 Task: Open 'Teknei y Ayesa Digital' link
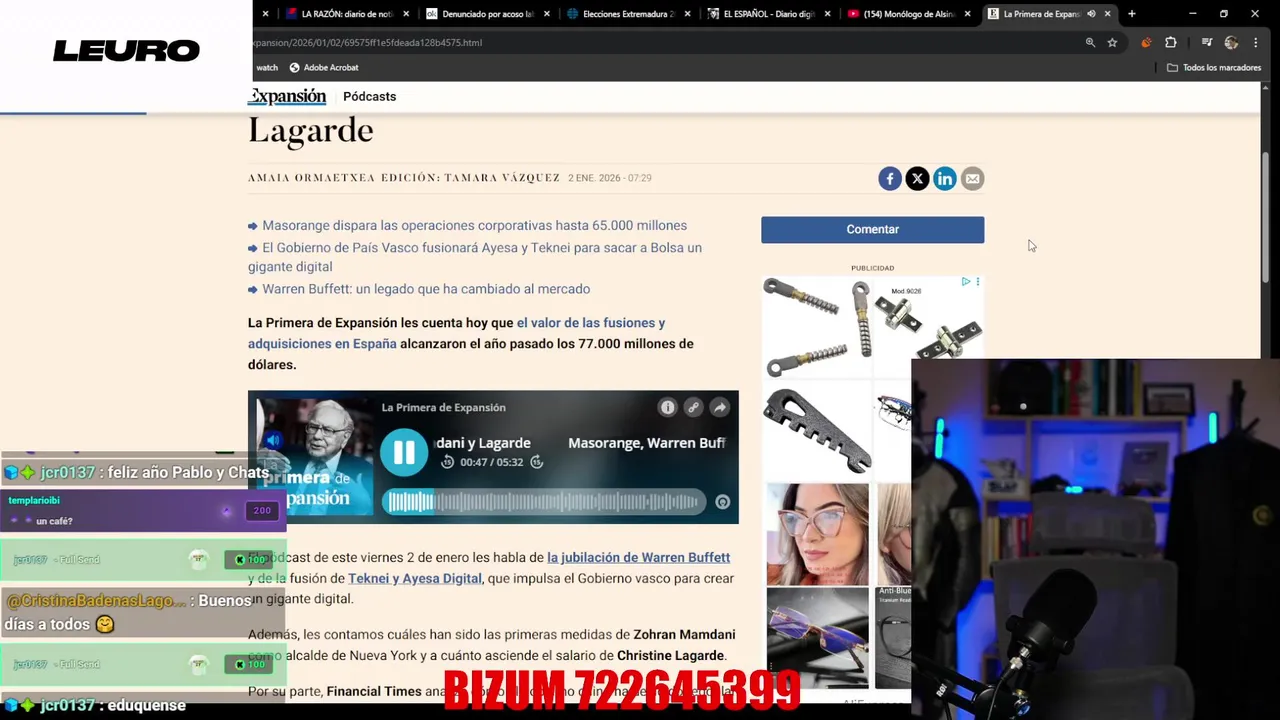(415, 578)
